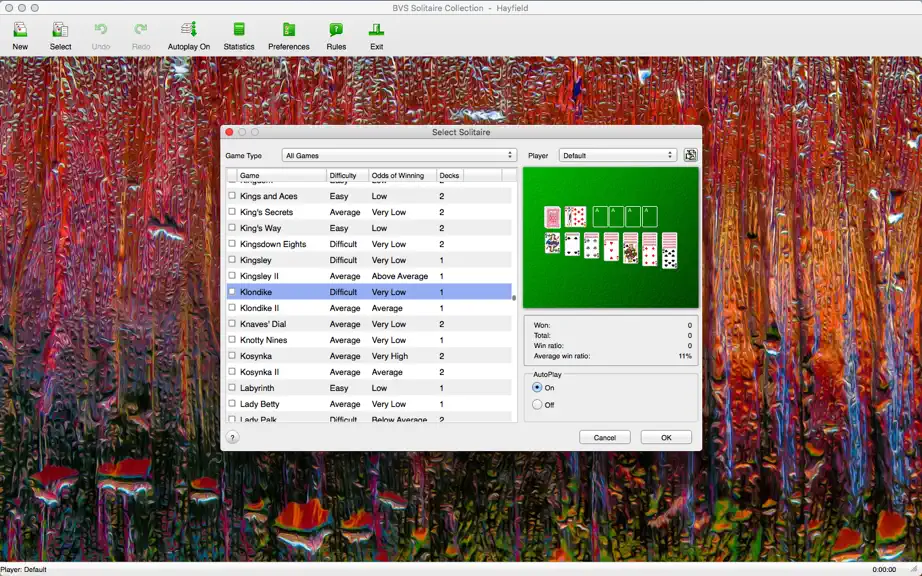Sort by Difficulty column header

pos(348,175)
